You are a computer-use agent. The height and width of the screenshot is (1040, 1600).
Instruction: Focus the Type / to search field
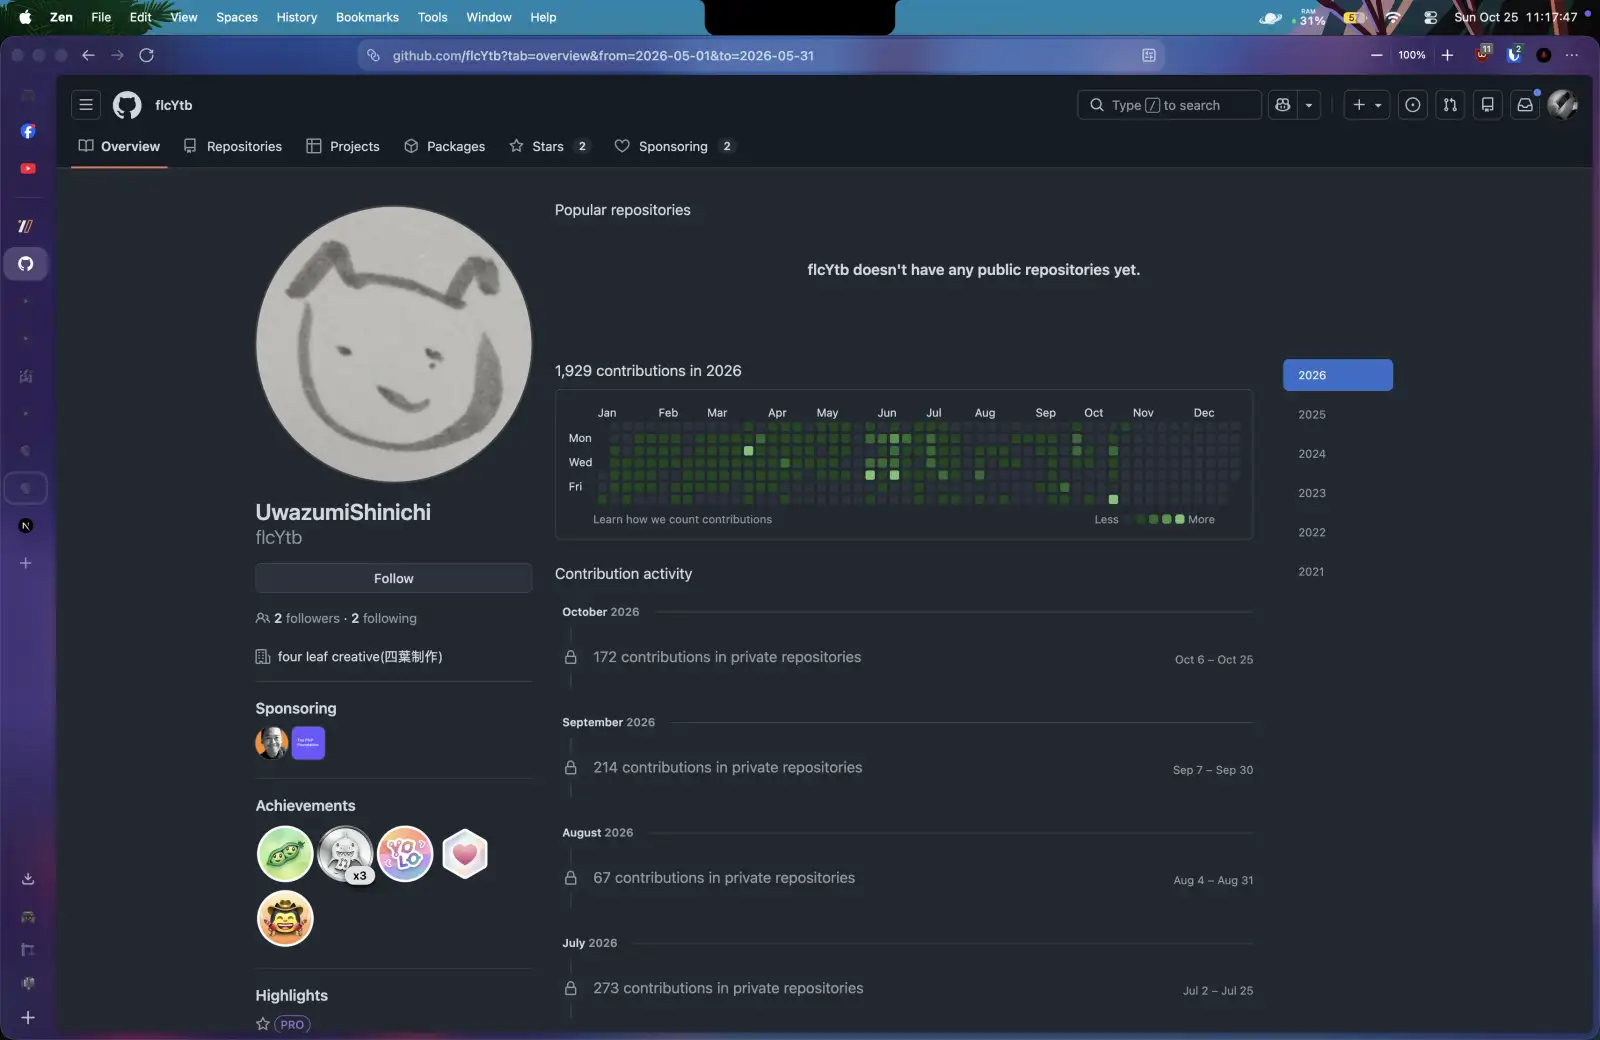click(x=1168, y=105)
